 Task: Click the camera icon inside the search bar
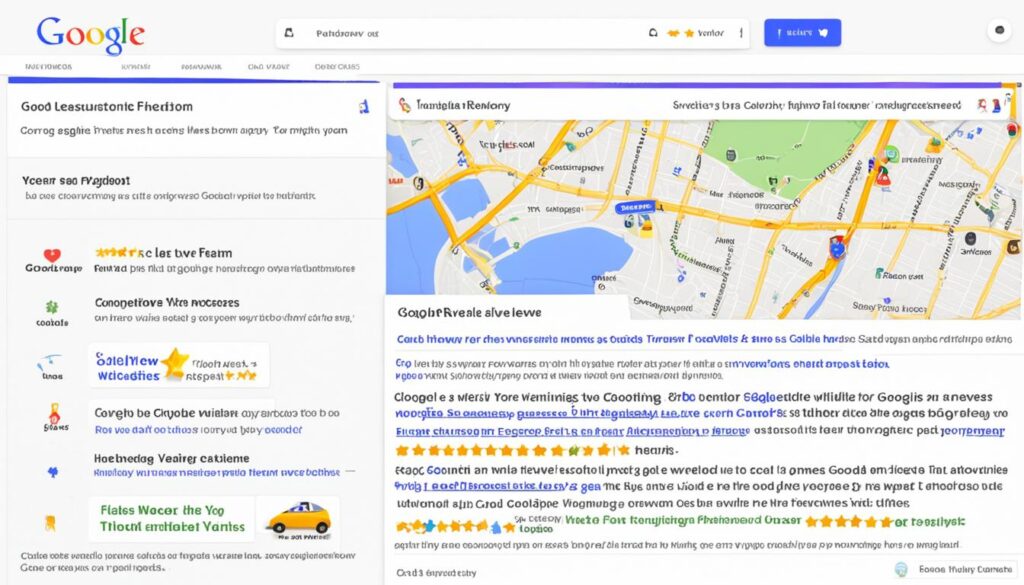pyautogui.click(x=289, y=32)
